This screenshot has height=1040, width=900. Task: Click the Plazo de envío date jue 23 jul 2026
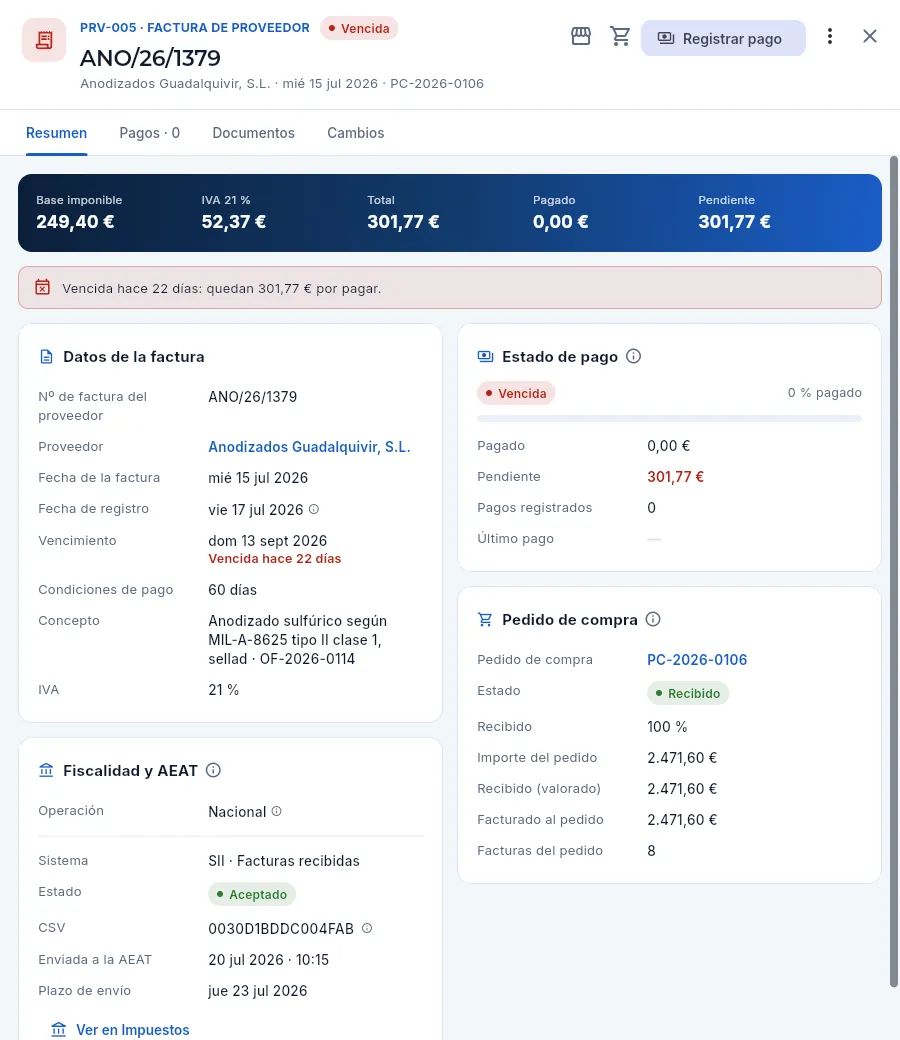257,991
